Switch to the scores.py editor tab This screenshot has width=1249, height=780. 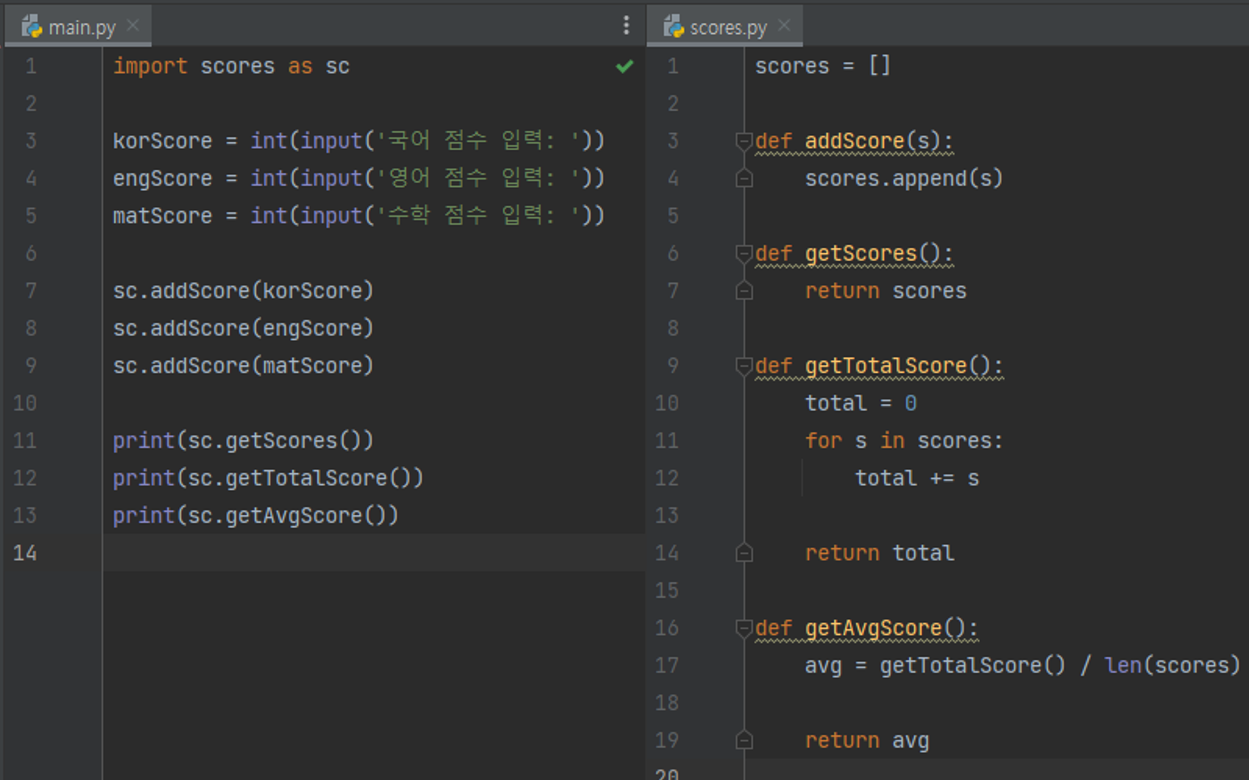pyautogui.click(x=724, y=27)
